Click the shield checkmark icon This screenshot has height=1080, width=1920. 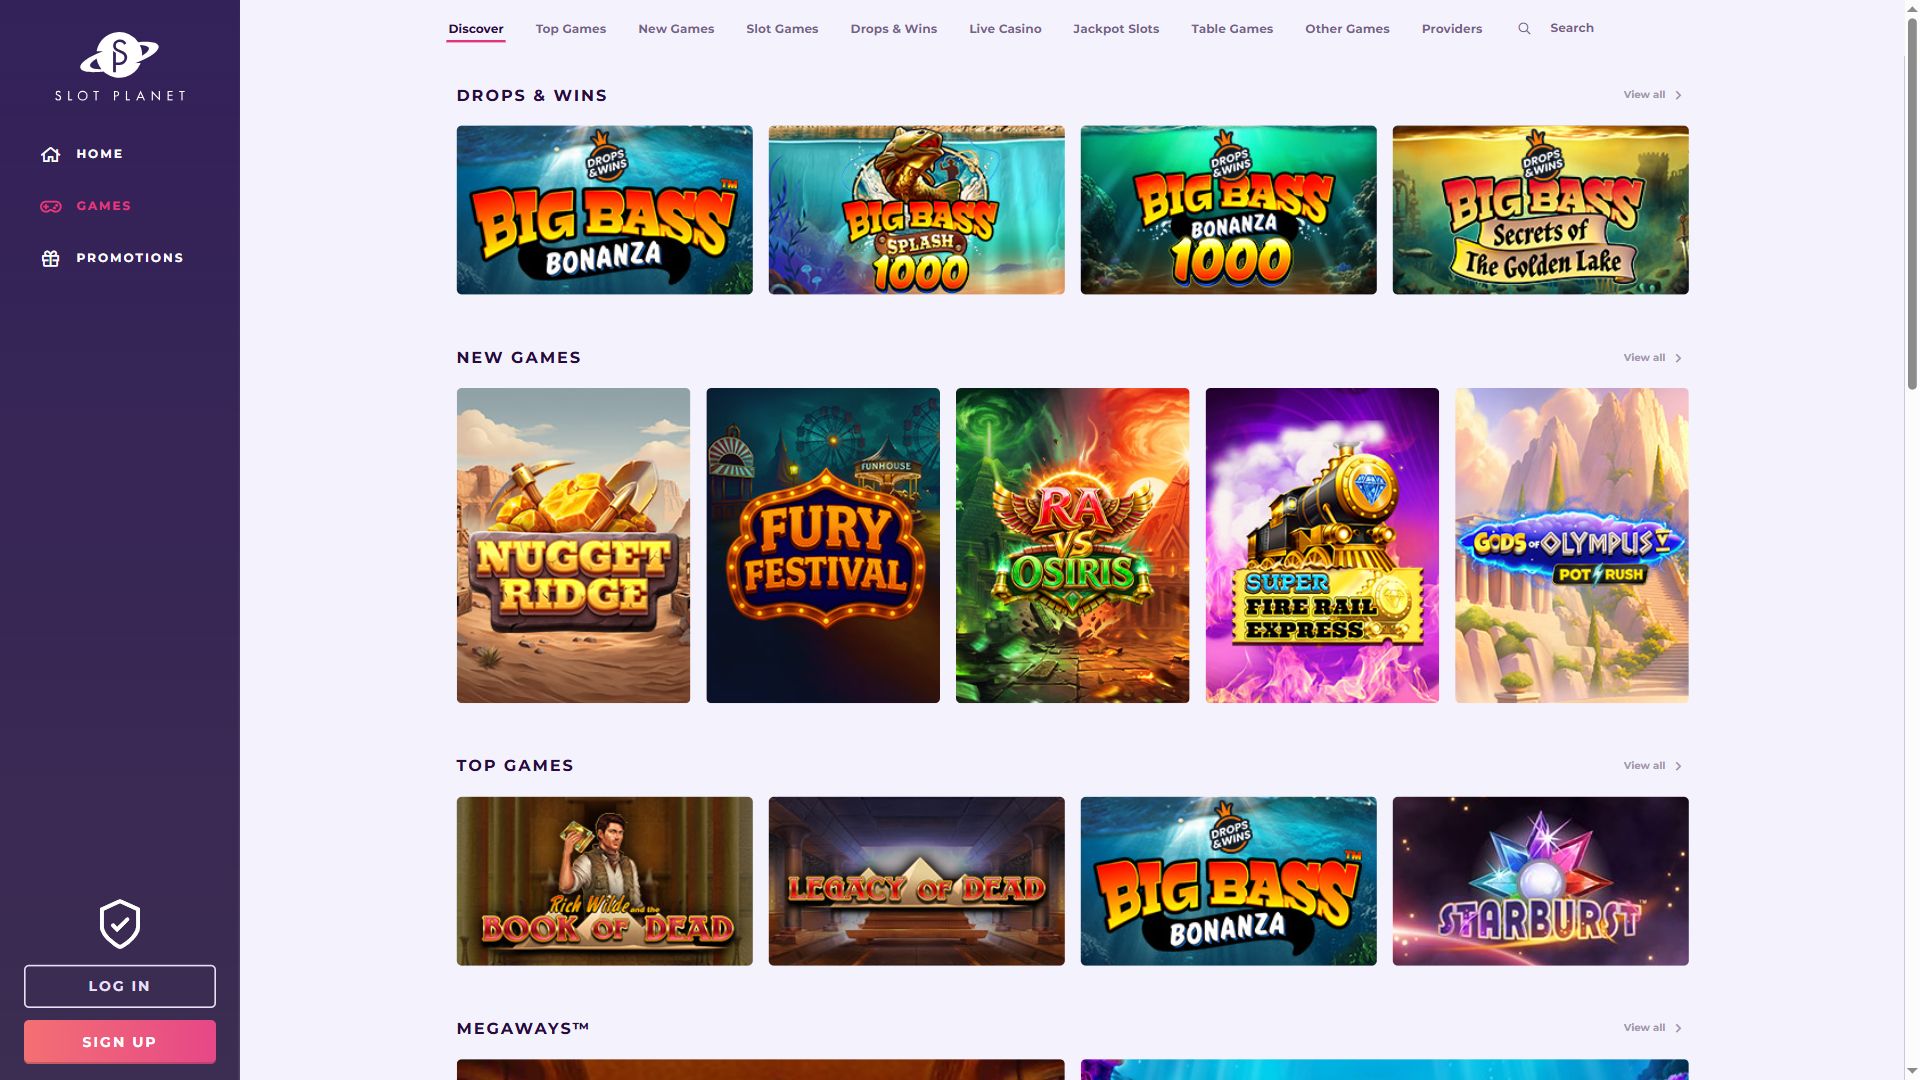(x=120, y=924)
